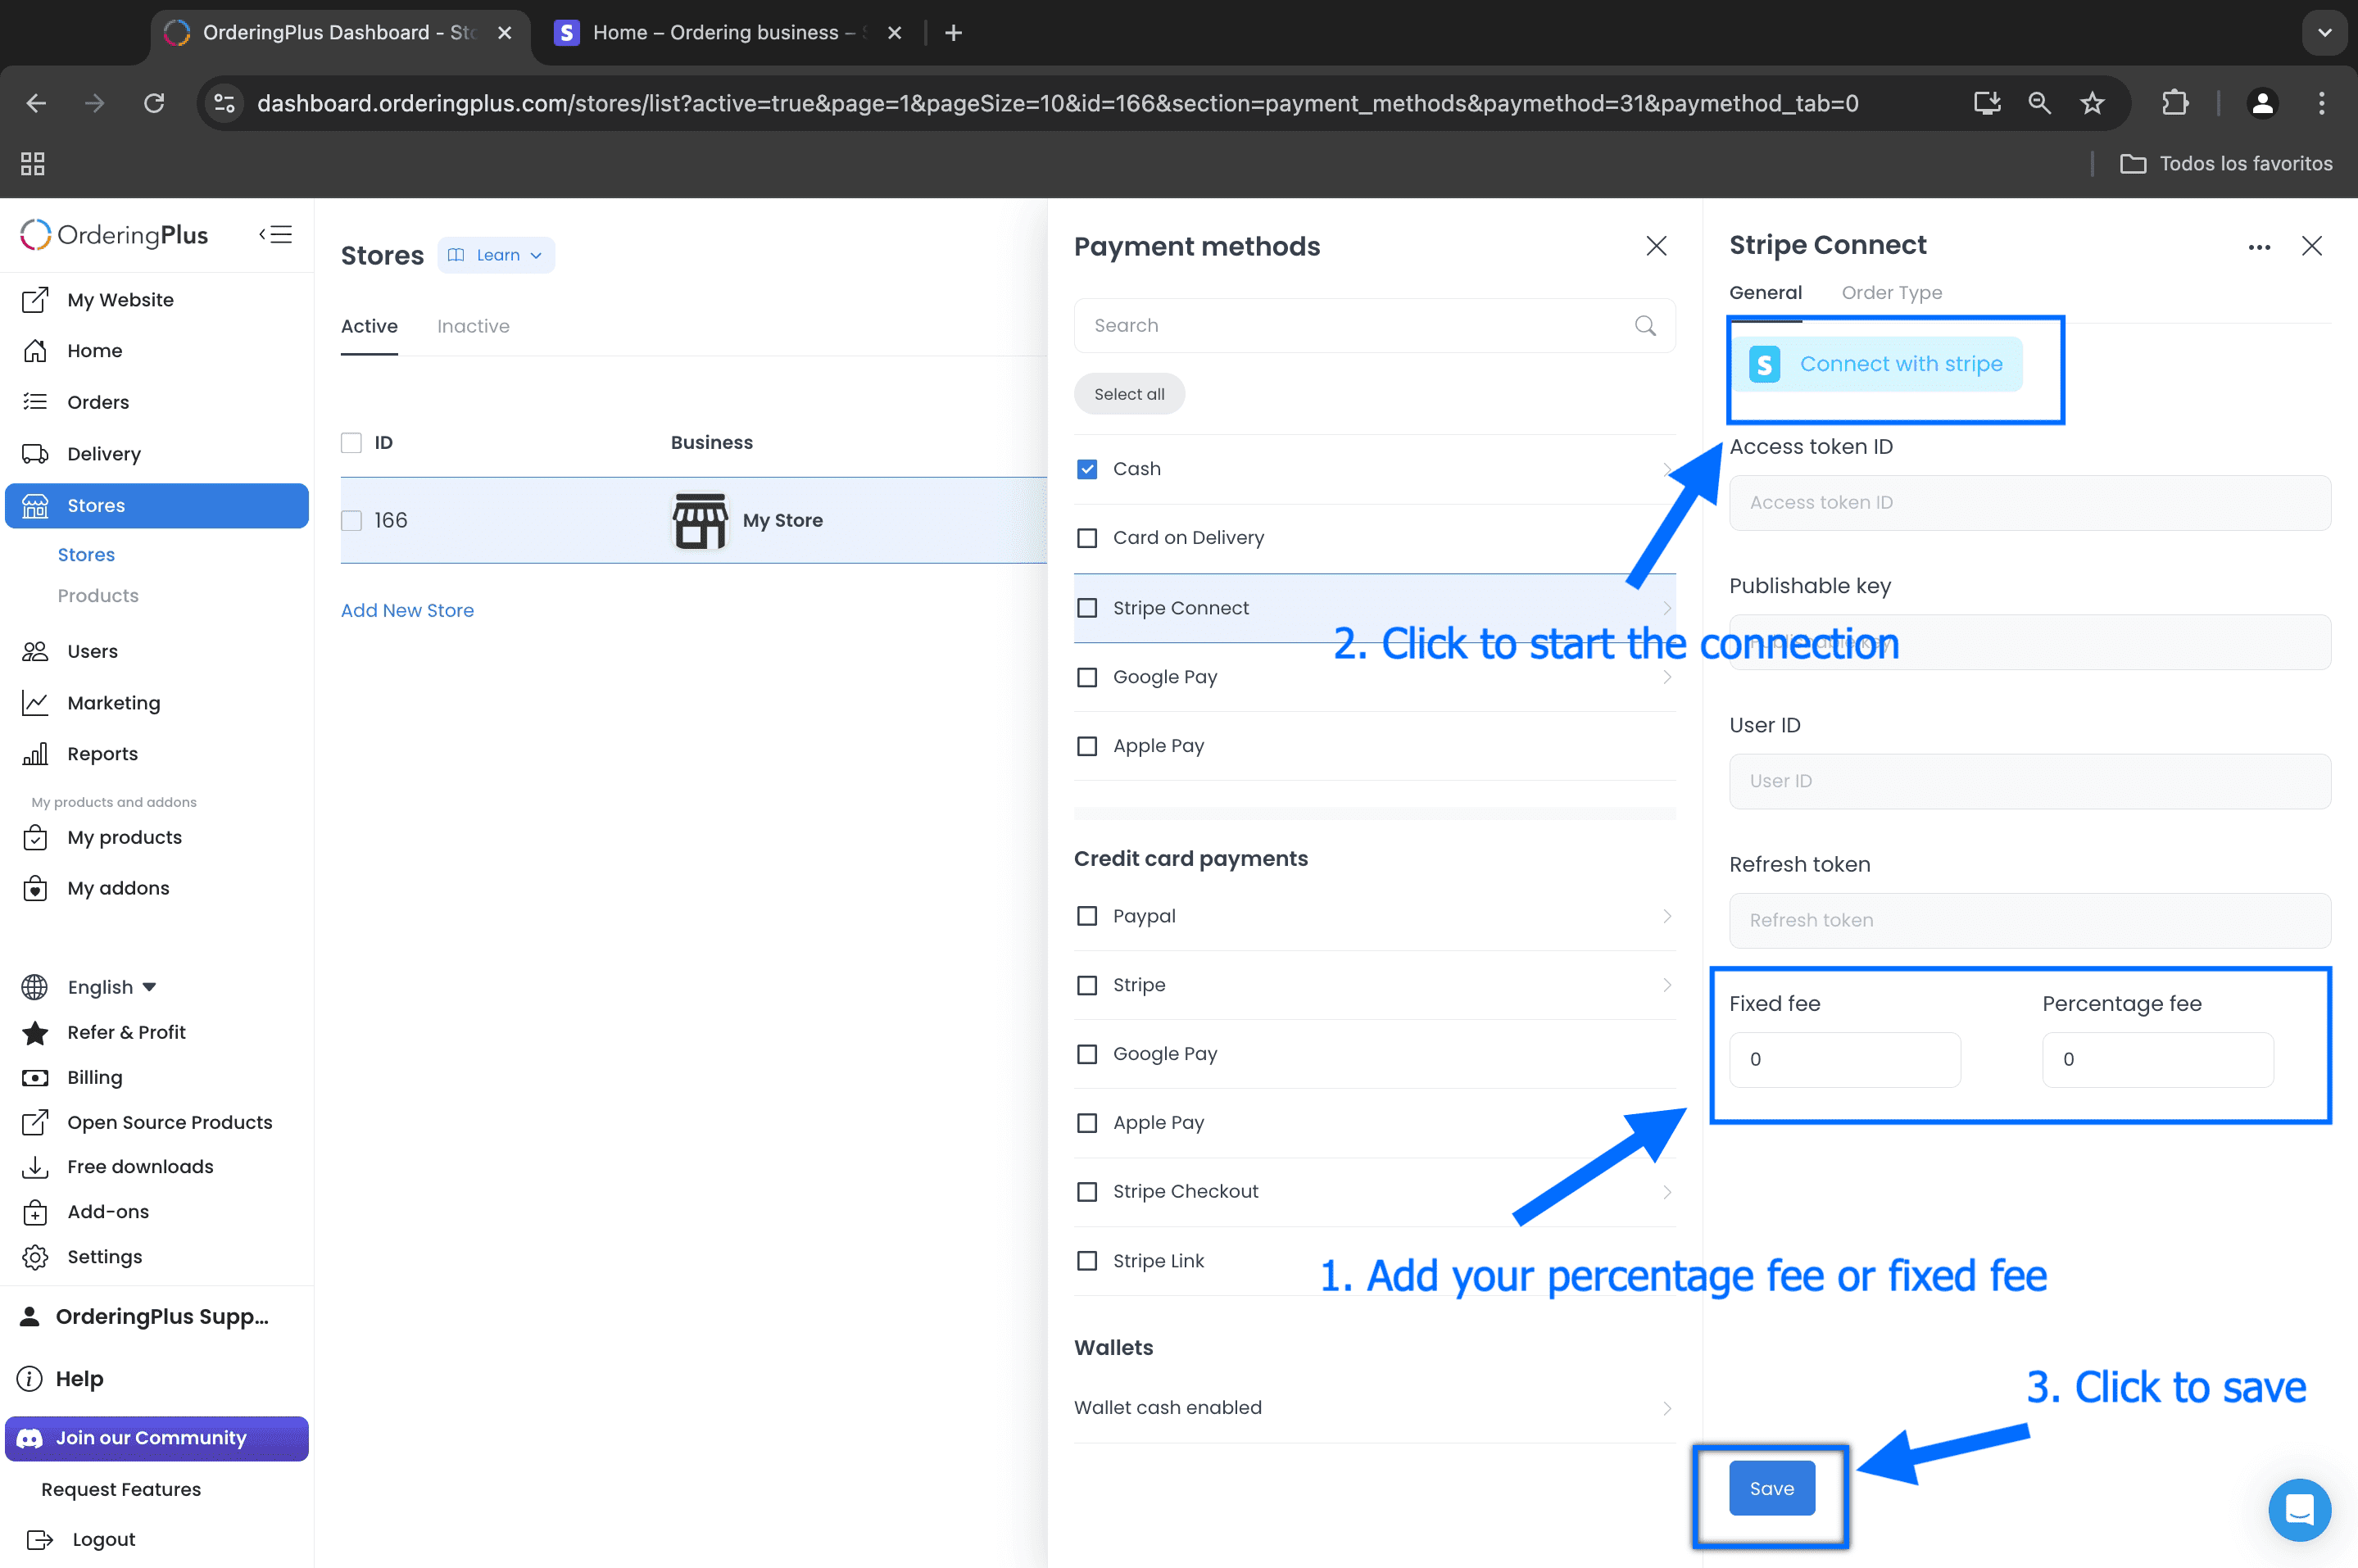
Task: Focus the Percentage fee field
Action: coord(2158,1059)
